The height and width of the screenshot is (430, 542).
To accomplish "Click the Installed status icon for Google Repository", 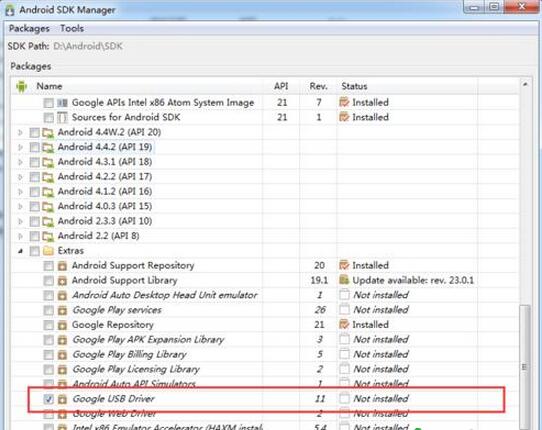I will point(344,325).
